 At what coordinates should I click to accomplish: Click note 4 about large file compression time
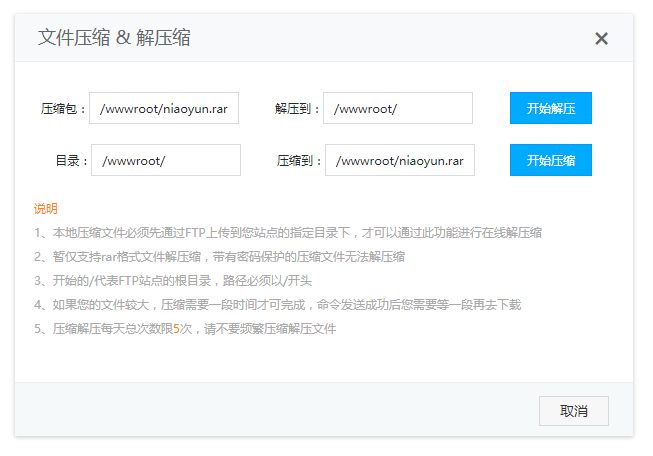tap(277, 305)
